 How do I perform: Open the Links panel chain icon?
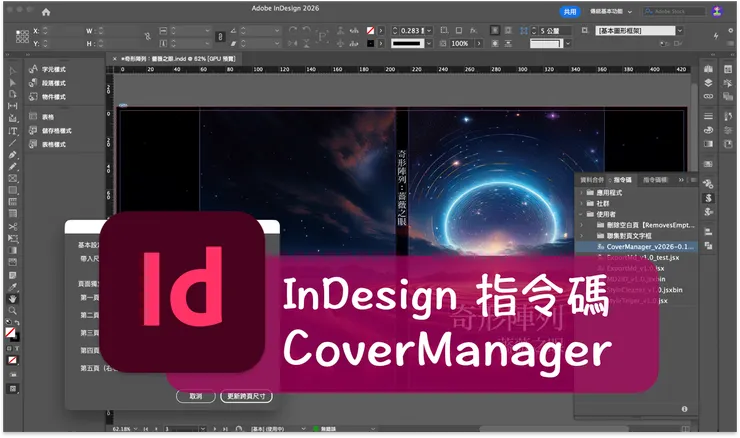pyautogui.click(x=708, y=96)
